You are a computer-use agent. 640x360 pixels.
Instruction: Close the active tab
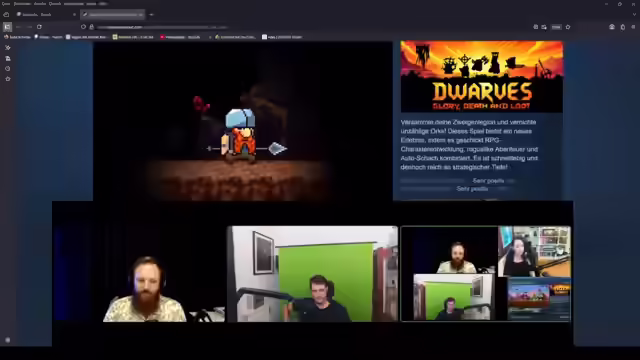click(x=140, y=15)
